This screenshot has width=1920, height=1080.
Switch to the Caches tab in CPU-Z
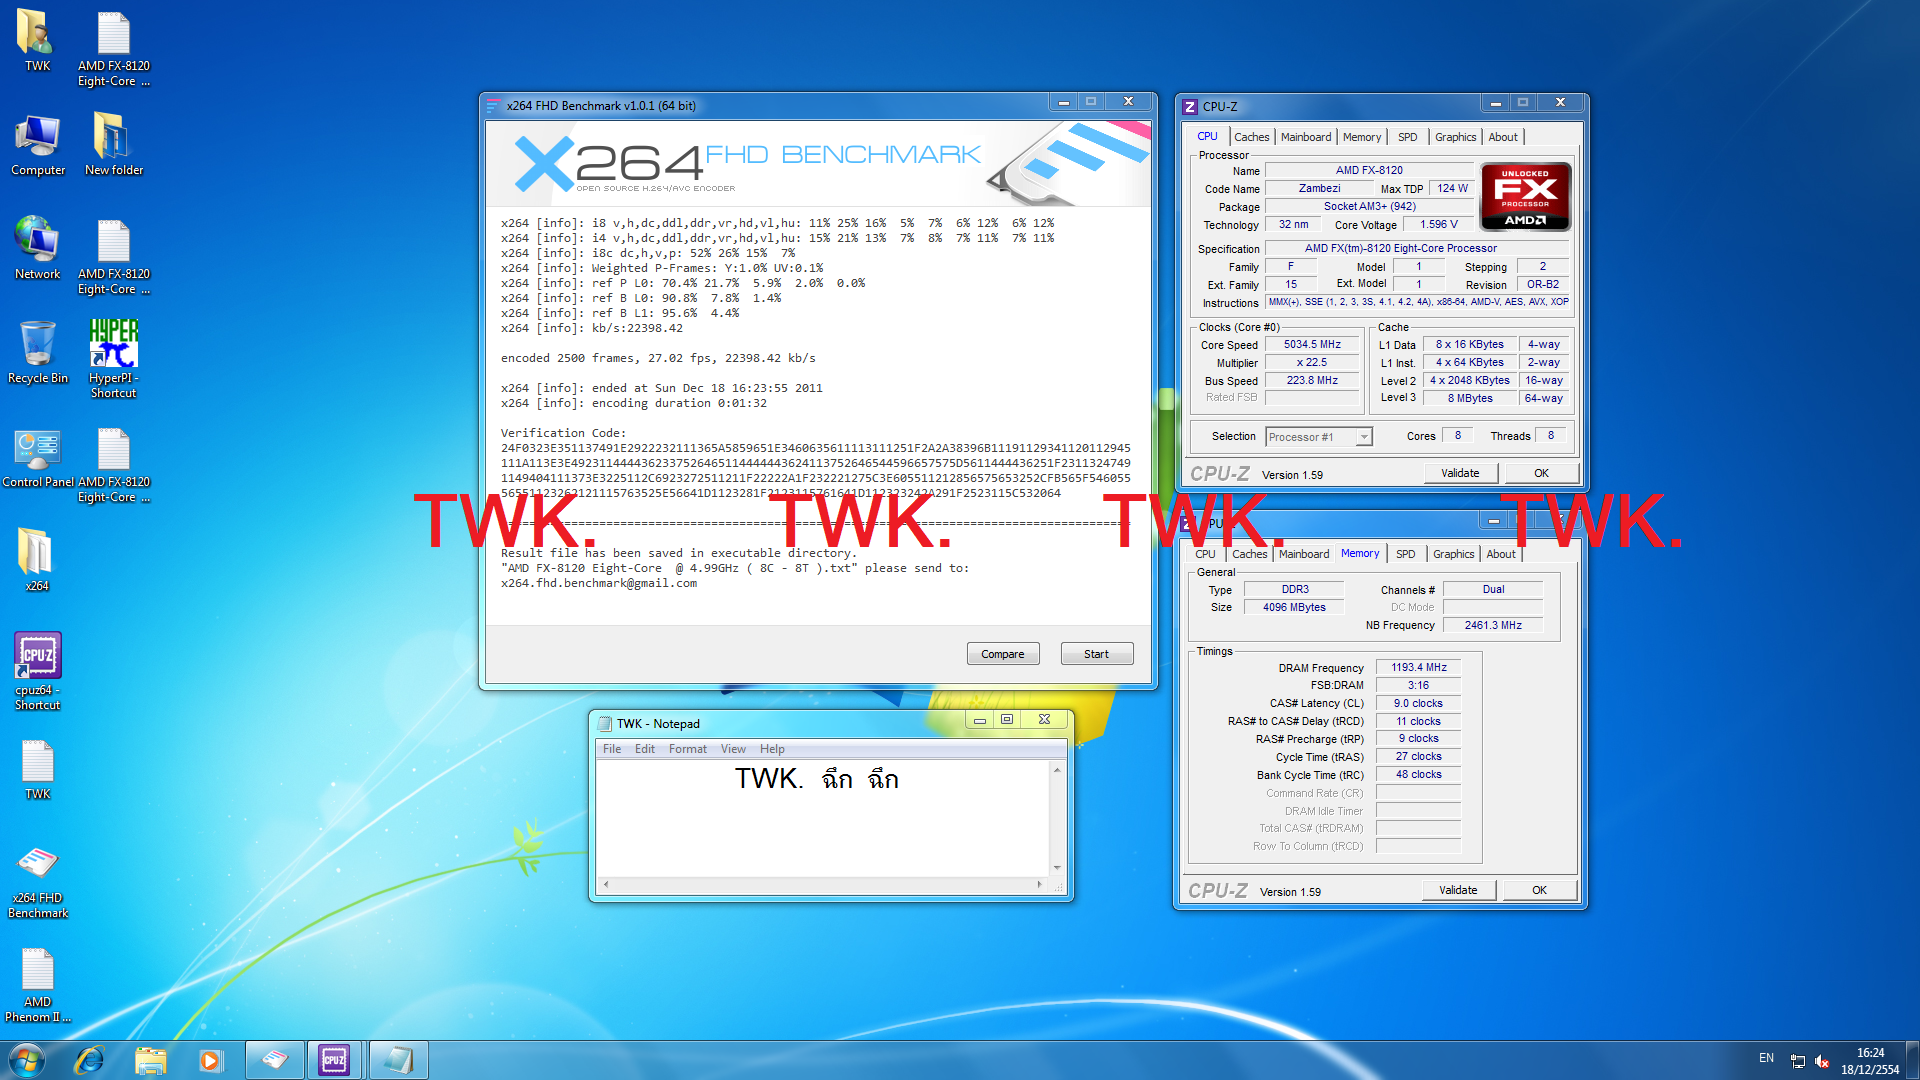click(1251, 137)
